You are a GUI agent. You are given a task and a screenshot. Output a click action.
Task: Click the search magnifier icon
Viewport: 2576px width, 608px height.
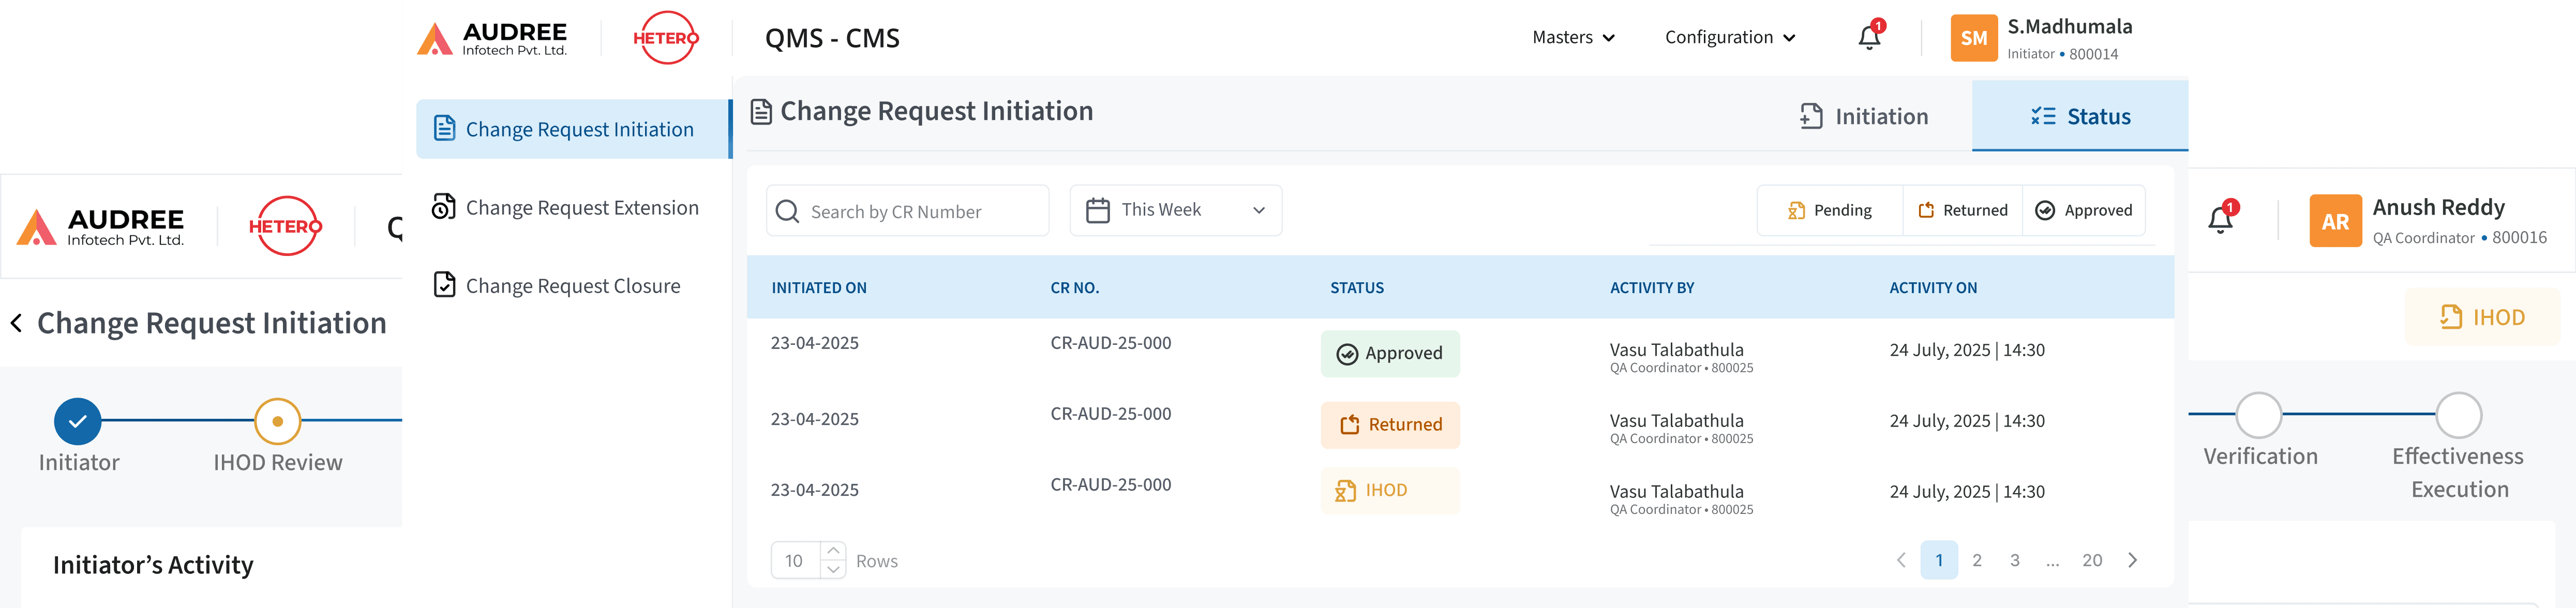(787, 211)
